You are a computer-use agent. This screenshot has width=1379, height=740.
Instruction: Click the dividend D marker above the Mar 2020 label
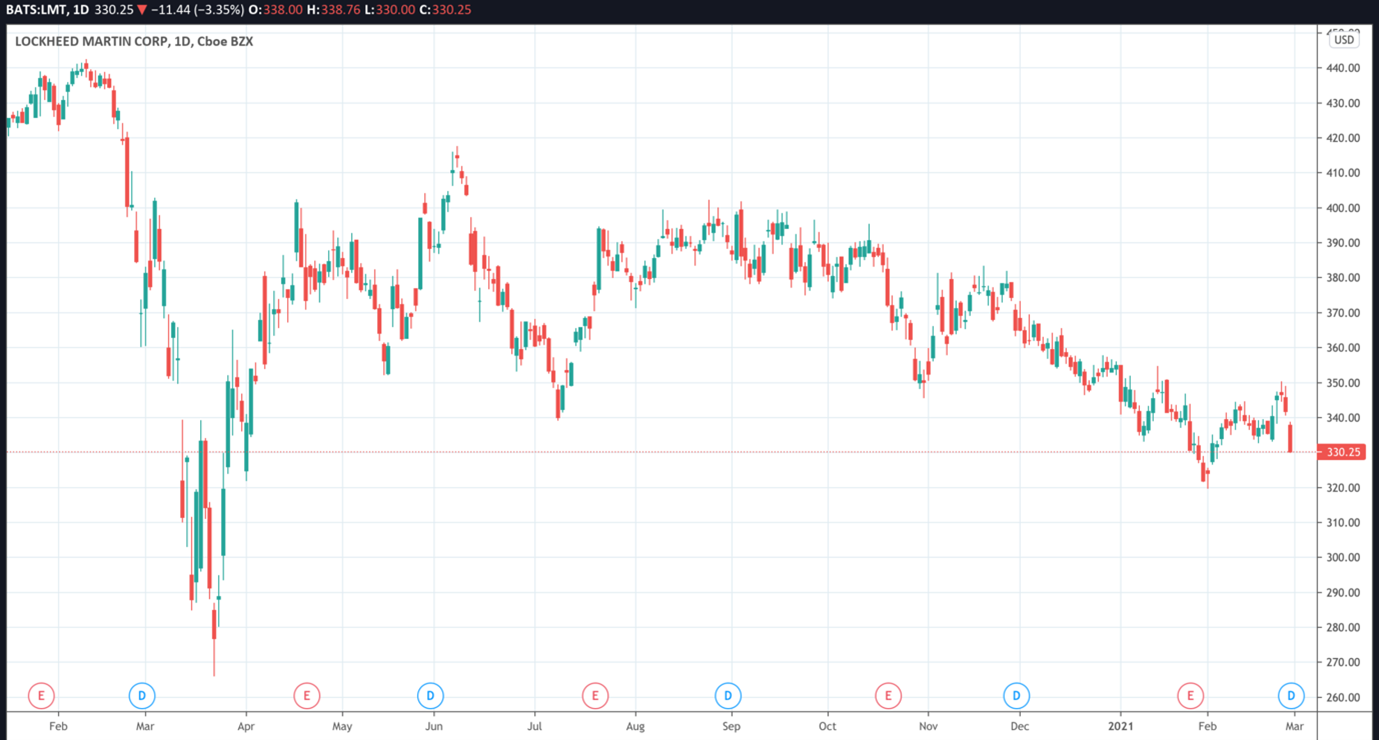click(x=142, y=695)
